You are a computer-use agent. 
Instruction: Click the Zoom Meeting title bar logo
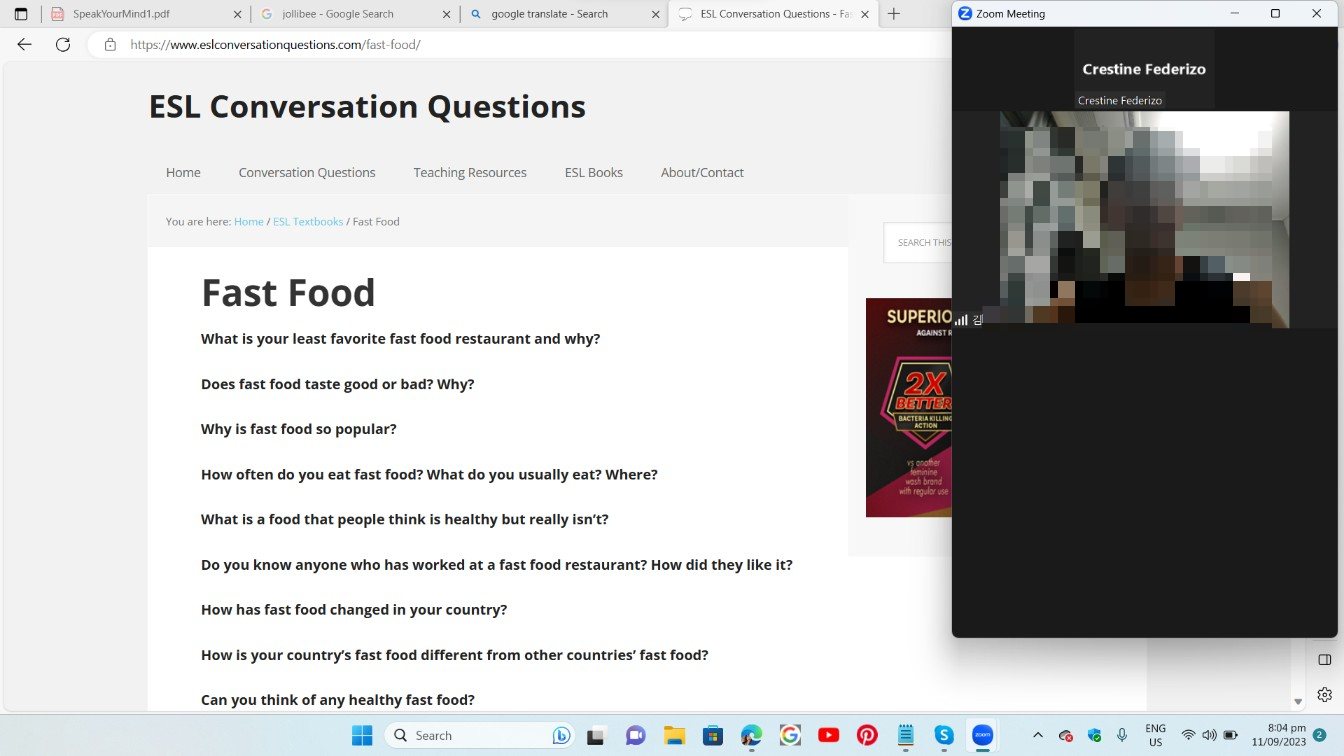965,14
